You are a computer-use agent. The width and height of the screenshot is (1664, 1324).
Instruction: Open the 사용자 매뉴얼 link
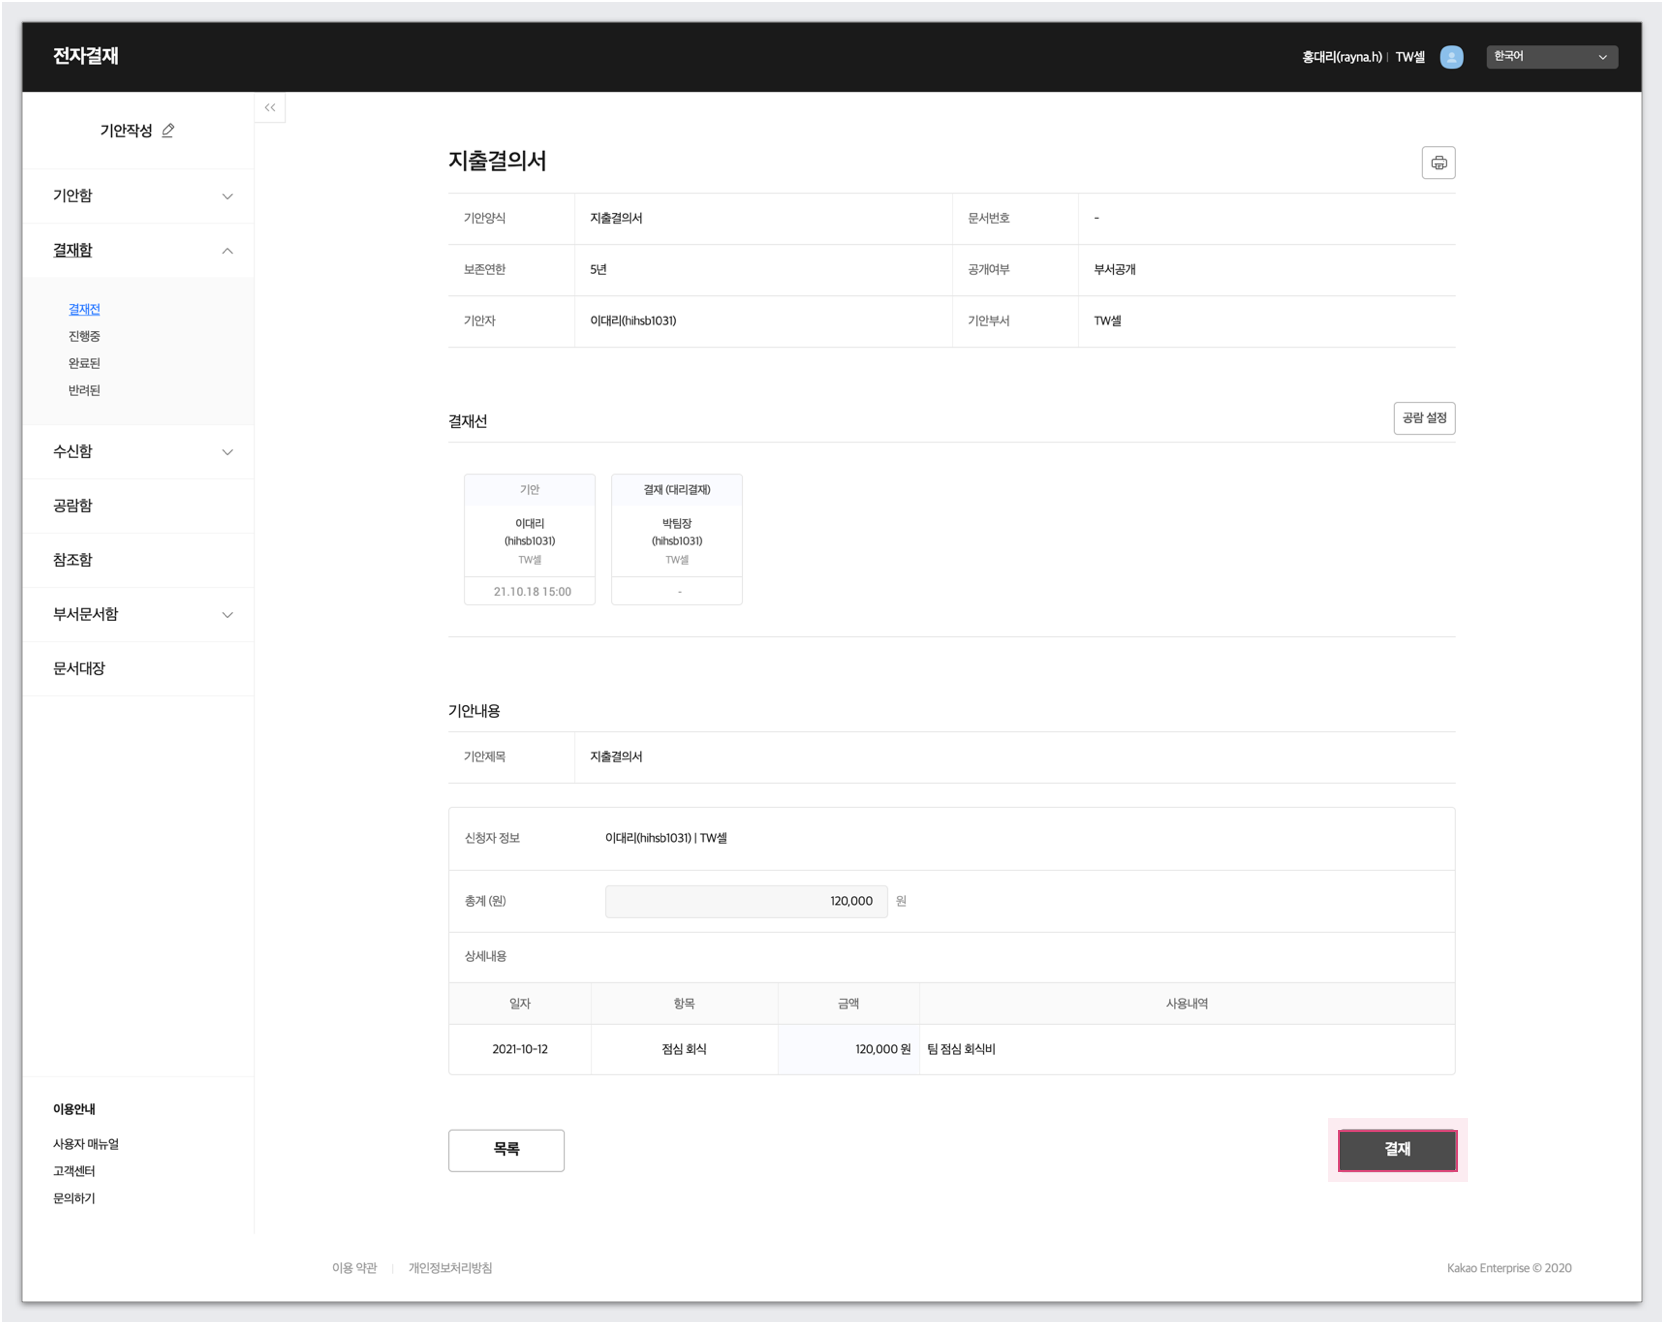tap(86, 1144)
